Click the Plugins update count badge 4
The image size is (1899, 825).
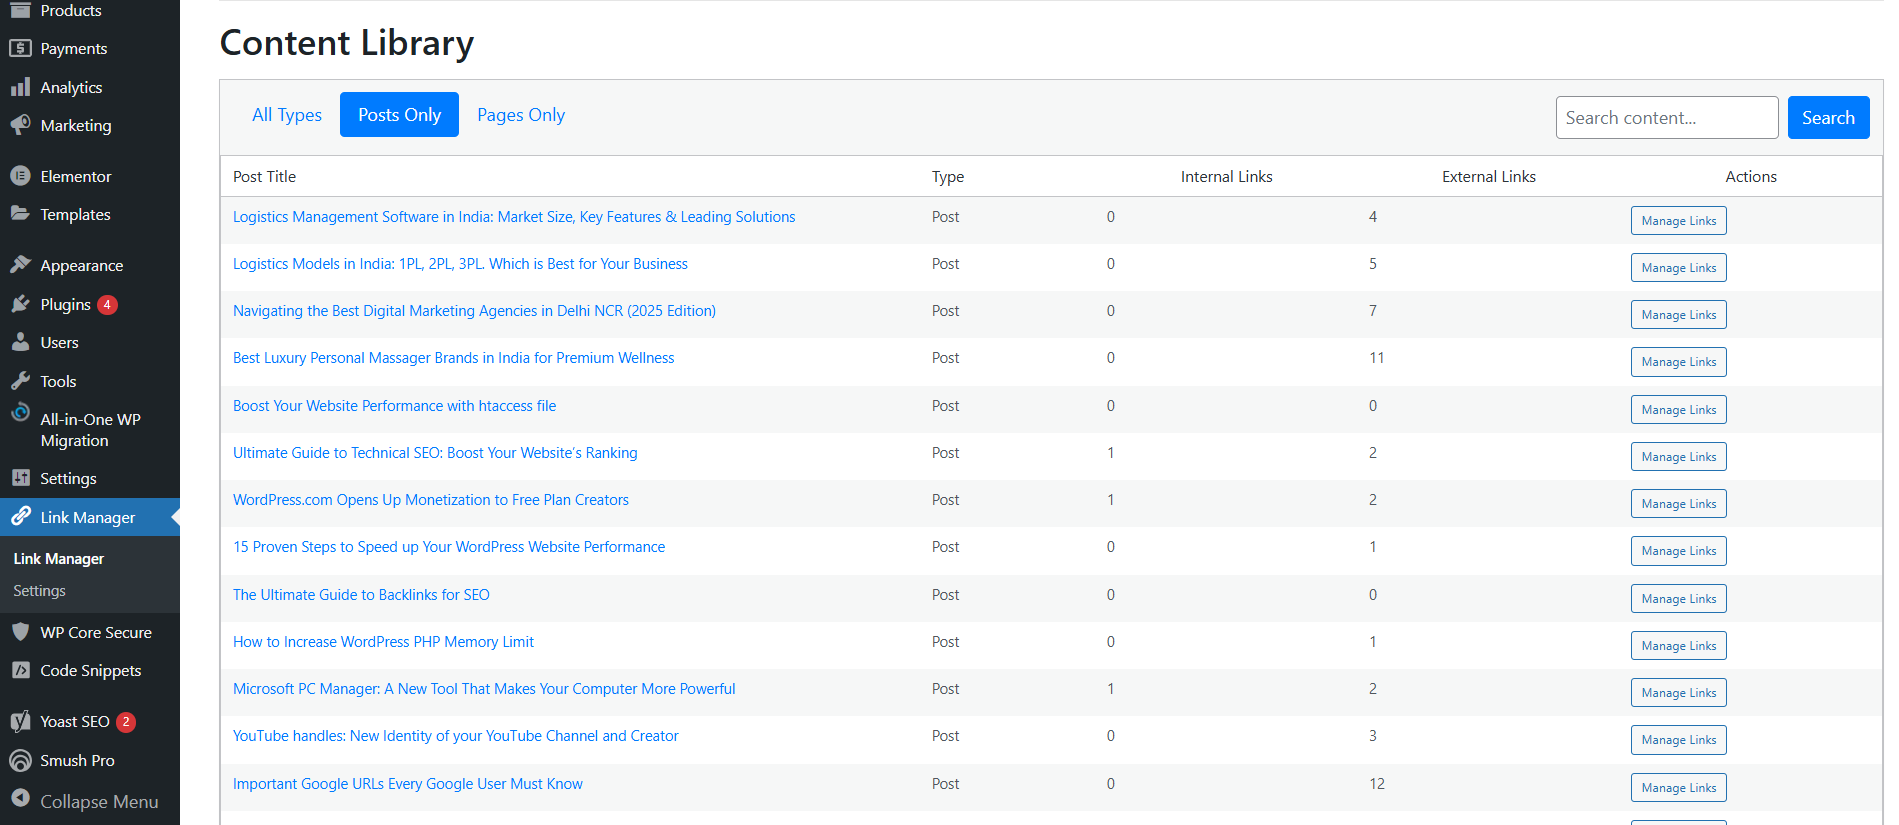[x=107, y=304]
